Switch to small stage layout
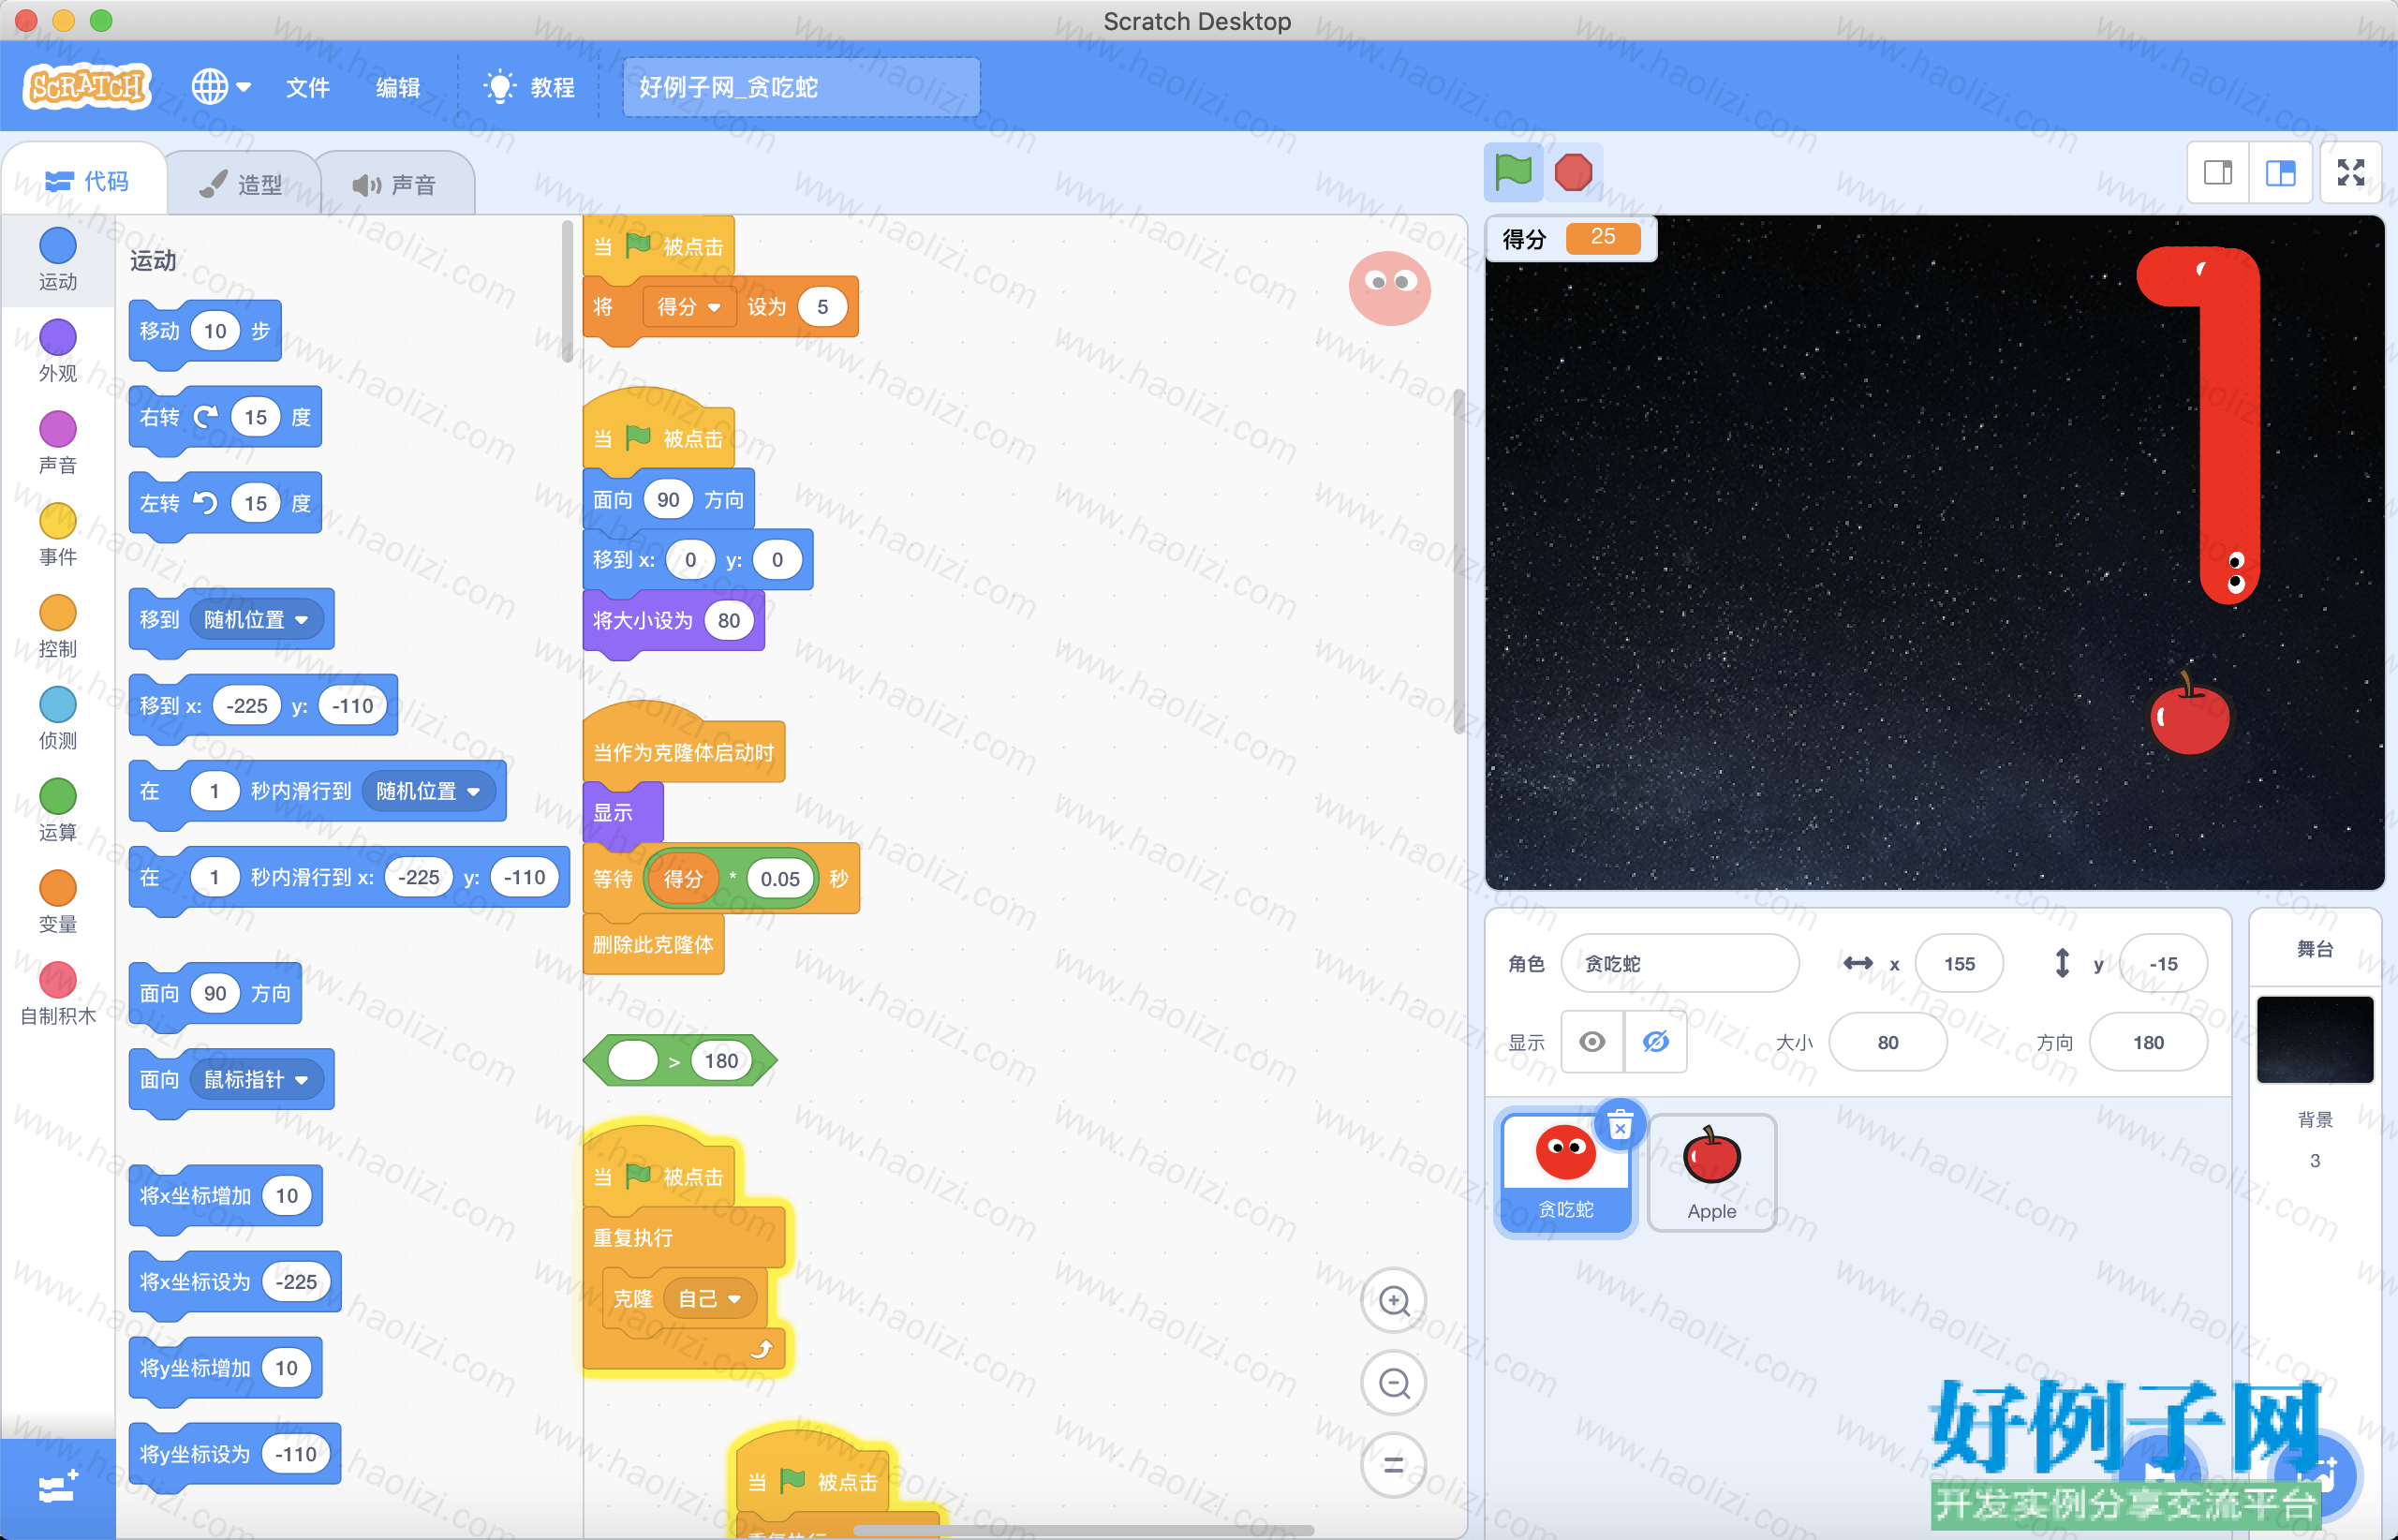 tap(2218, 173)
